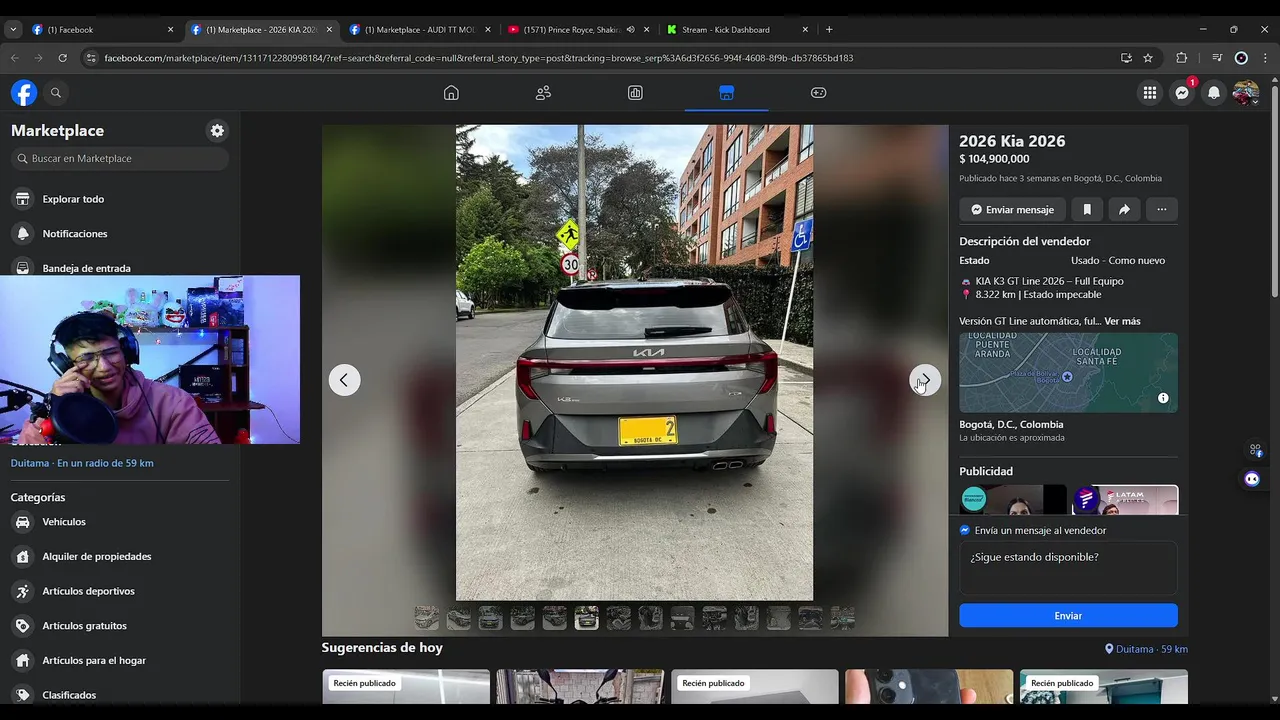This screenshot has width=1280, height=720.
Task: Click the map location info icon
Action: point(1163,398)
